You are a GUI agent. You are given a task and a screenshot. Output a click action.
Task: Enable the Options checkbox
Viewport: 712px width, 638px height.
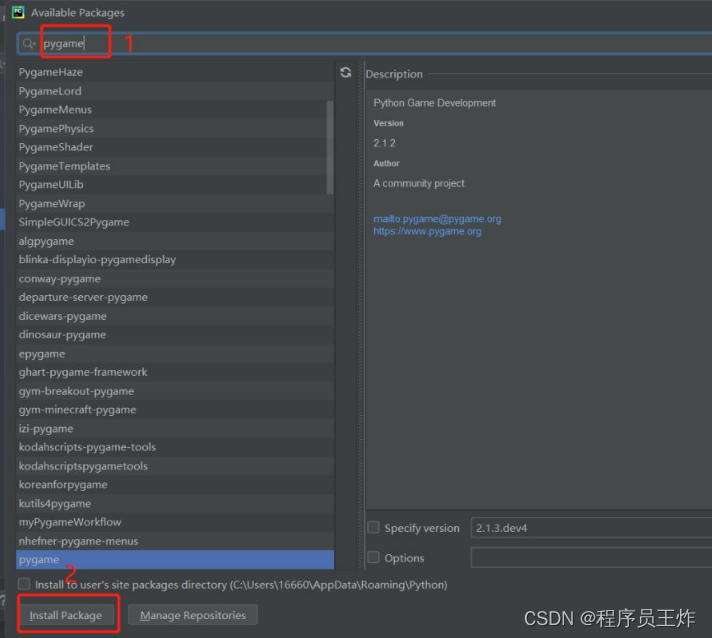[373, 557]
